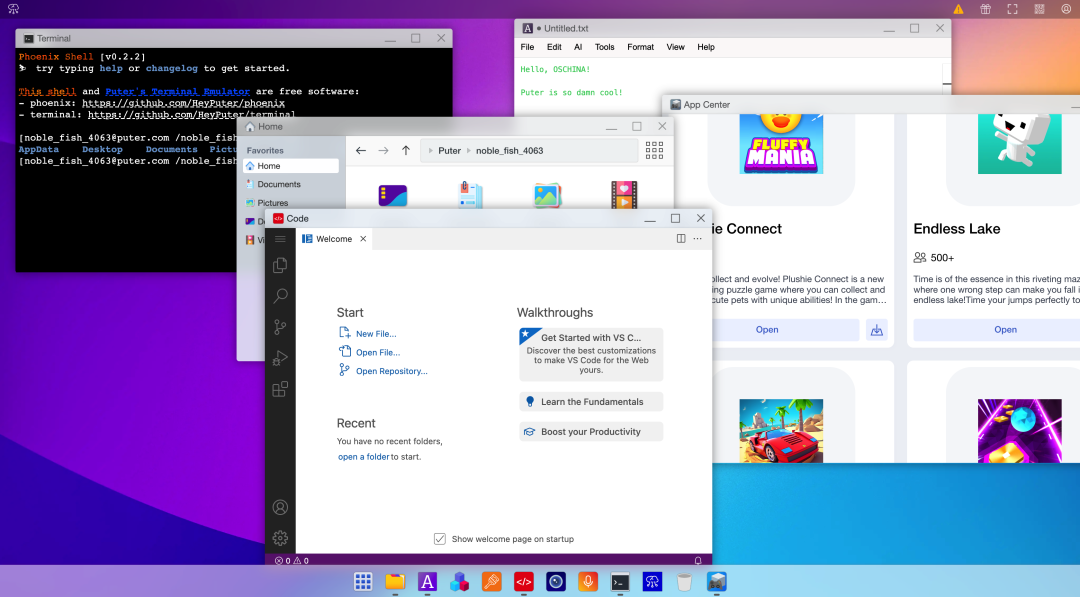Click the Open Repository... link
This screenshot has height=597, width=1080.
(x=391, y=371)
